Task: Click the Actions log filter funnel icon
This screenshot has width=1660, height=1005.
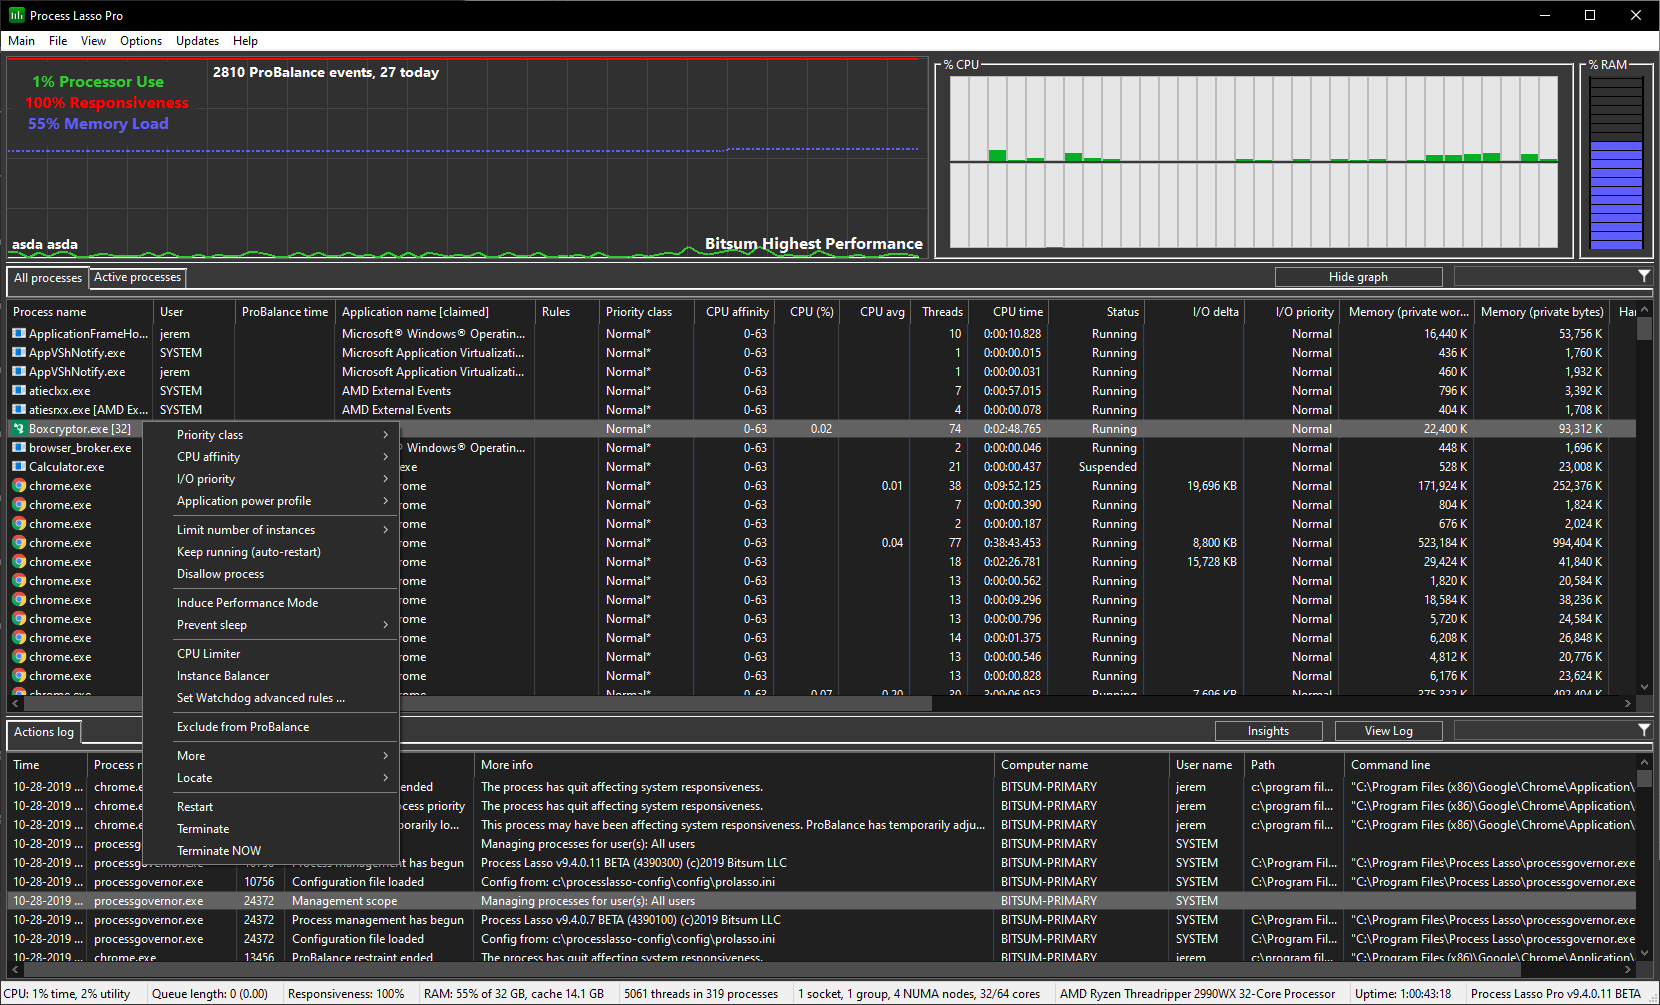Action: 1643,730
